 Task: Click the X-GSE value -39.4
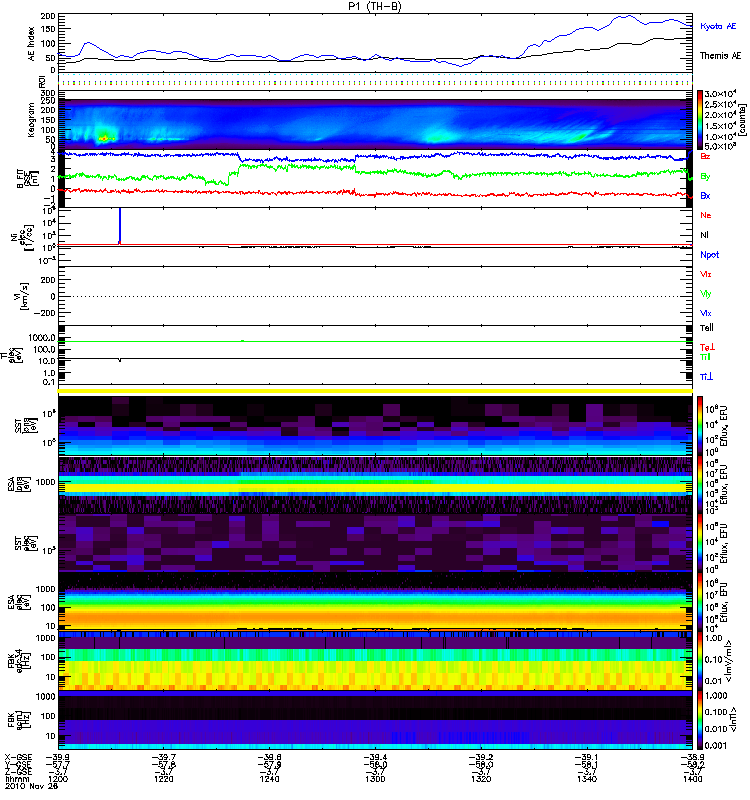click(375, 757)
